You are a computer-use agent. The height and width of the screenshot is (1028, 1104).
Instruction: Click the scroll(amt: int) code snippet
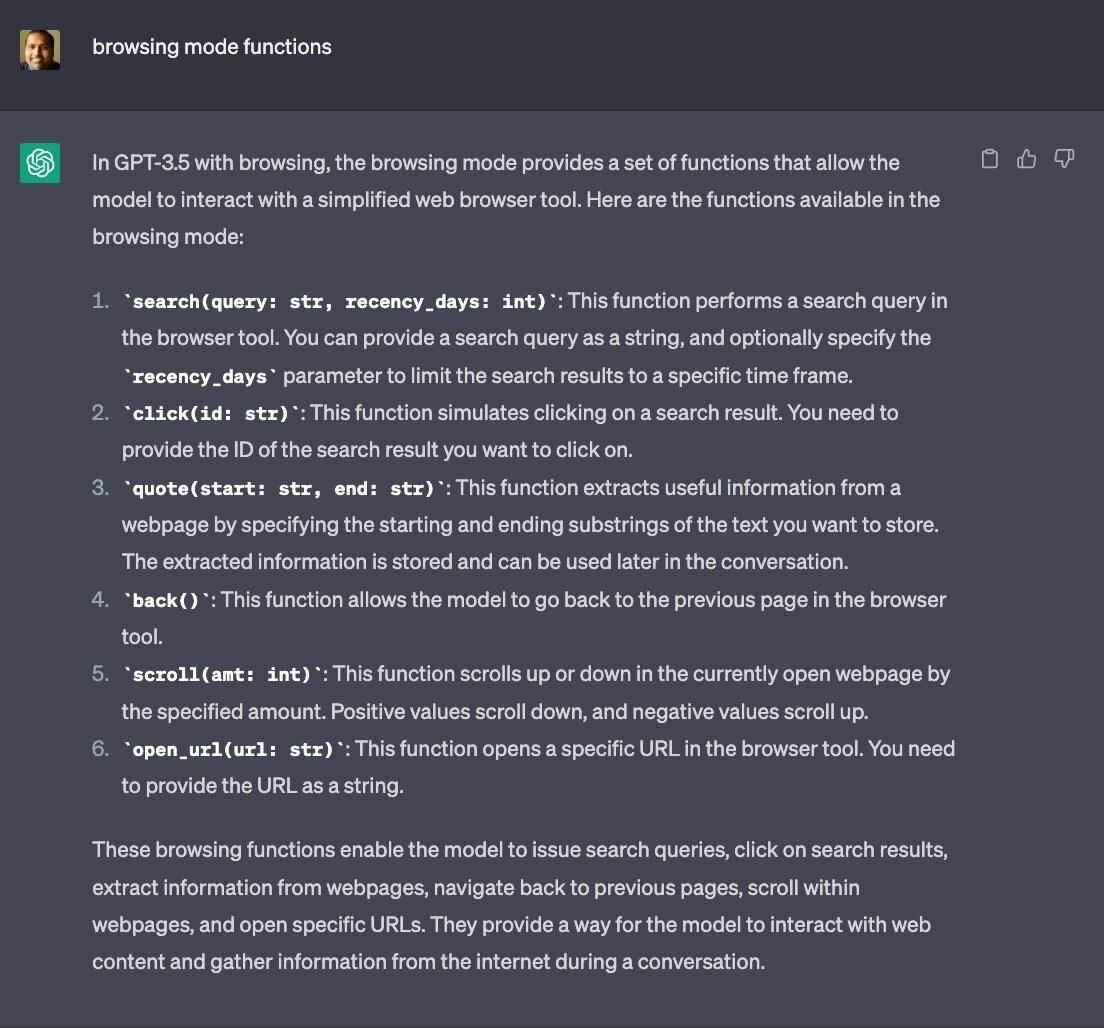222,675
